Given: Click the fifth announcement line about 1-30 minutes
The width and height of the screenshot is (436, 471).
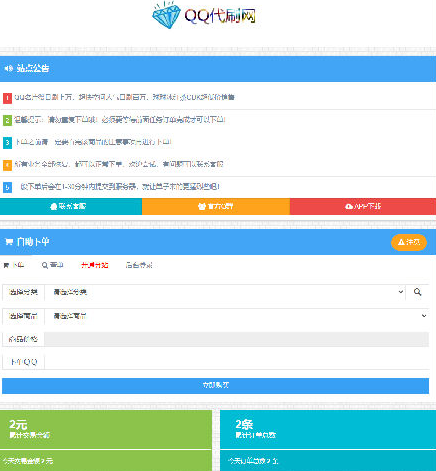Looking at the screenshot, I should click(x=120, y=187).
